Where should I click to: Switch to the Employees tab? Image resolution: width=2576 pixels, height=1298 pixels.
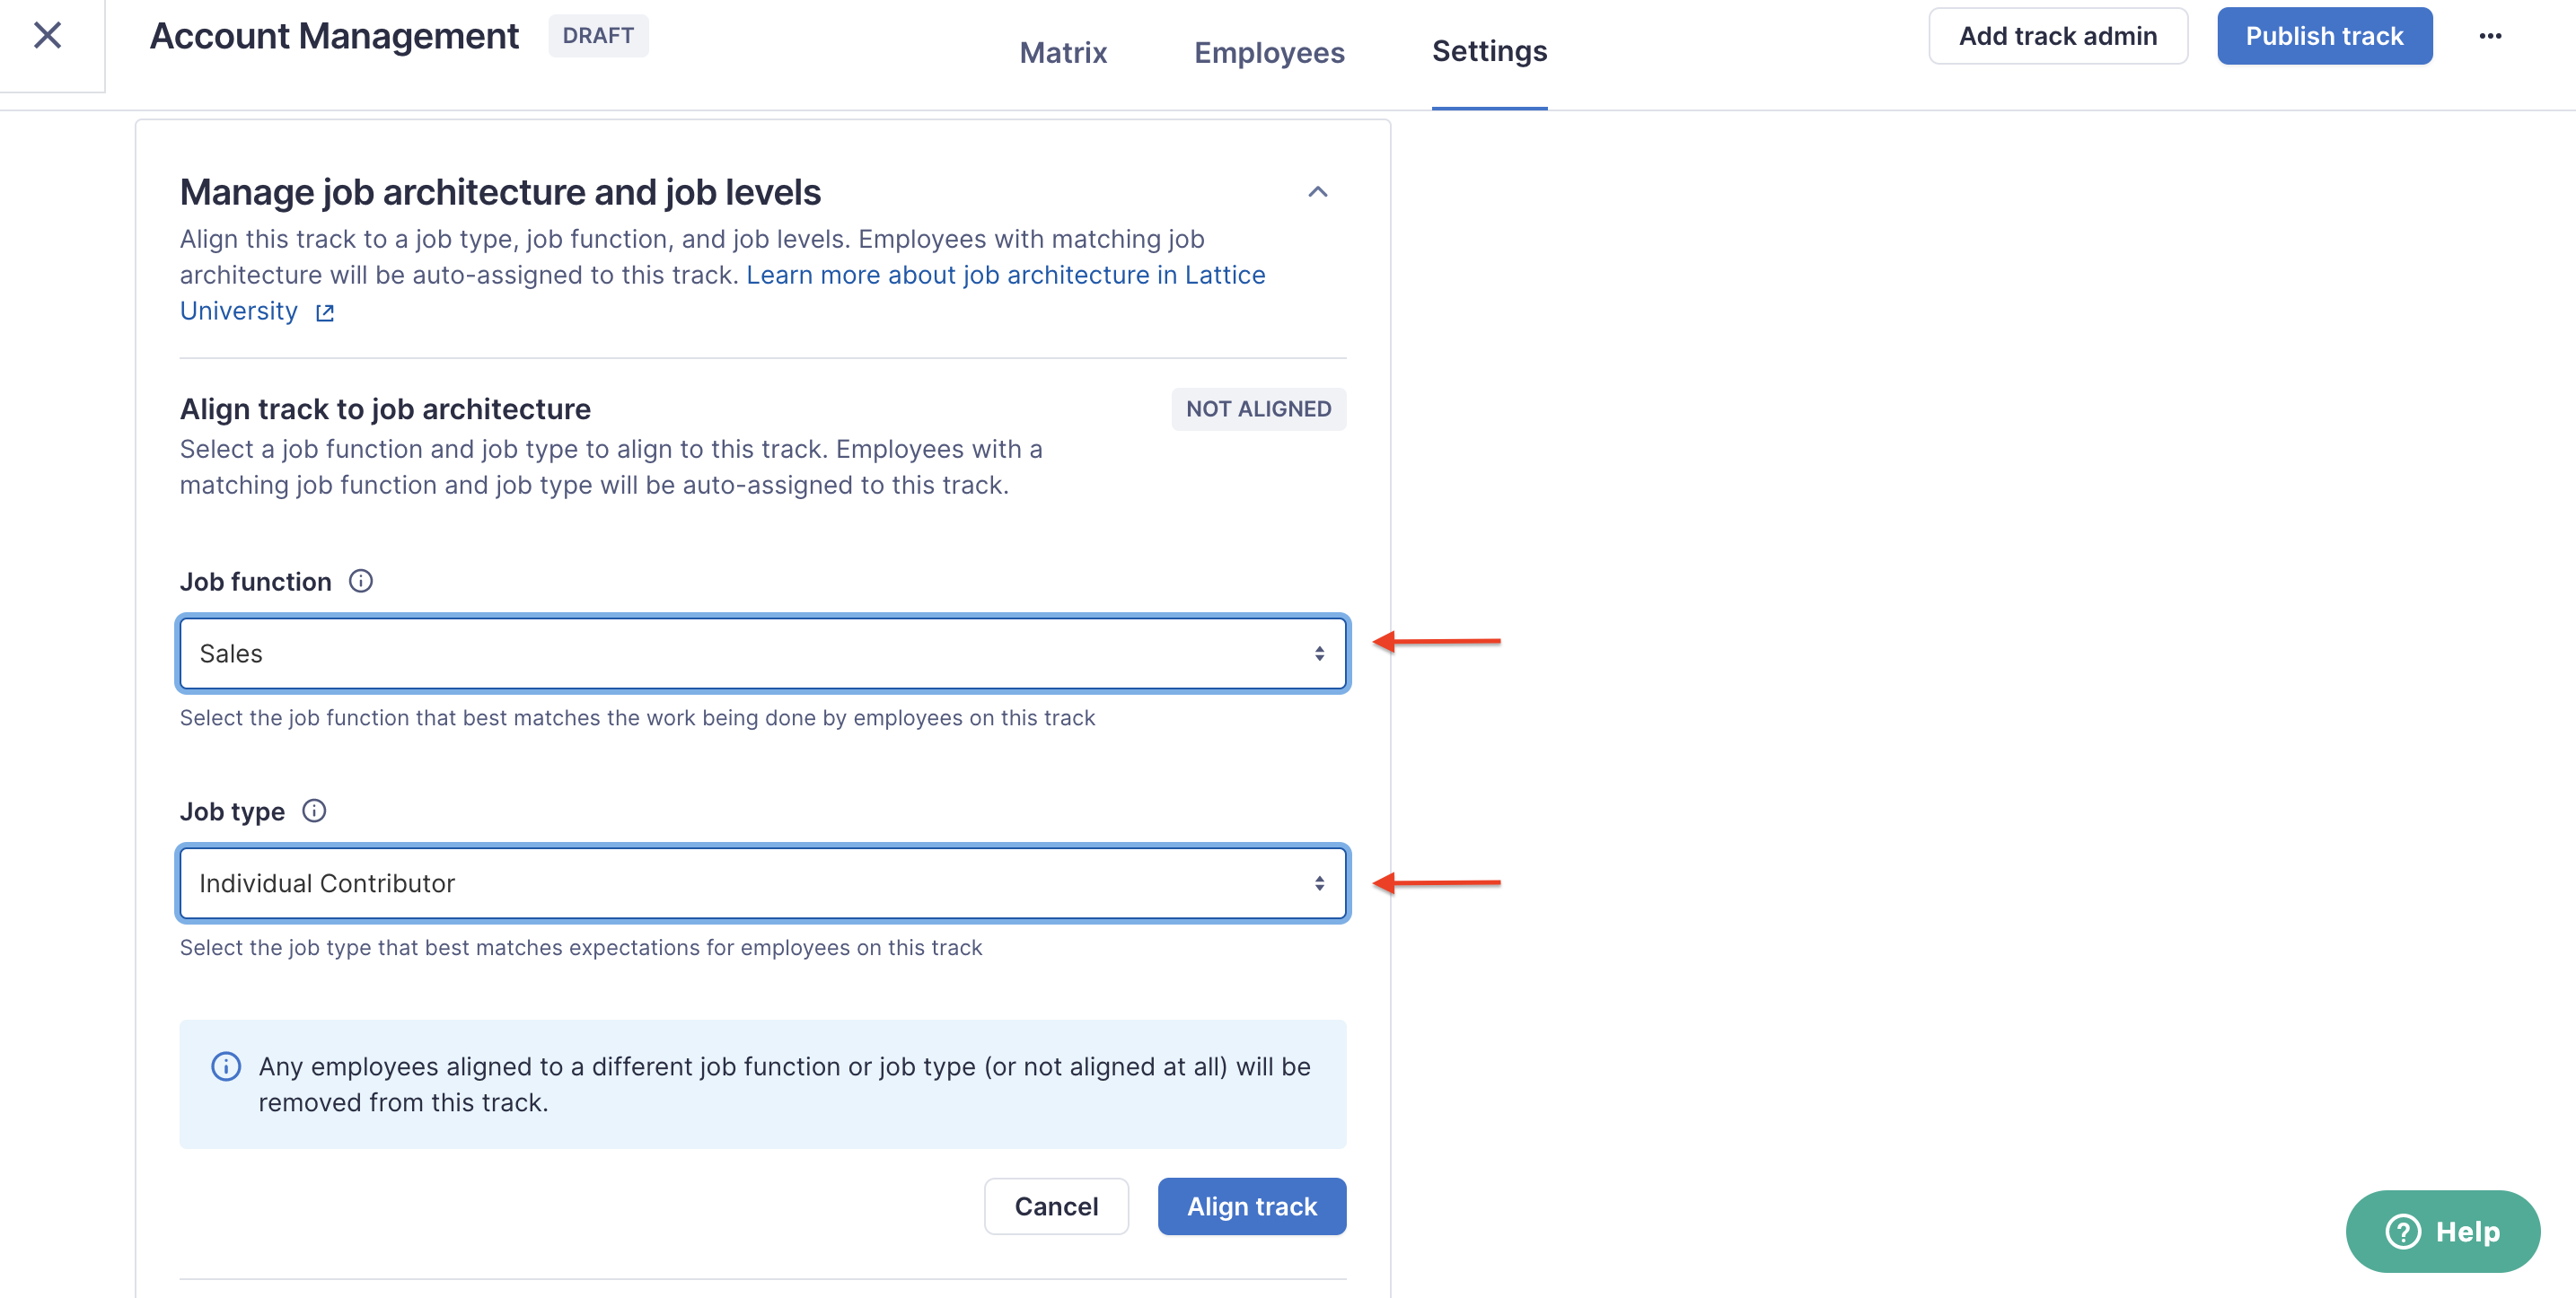pos(1269,52)
